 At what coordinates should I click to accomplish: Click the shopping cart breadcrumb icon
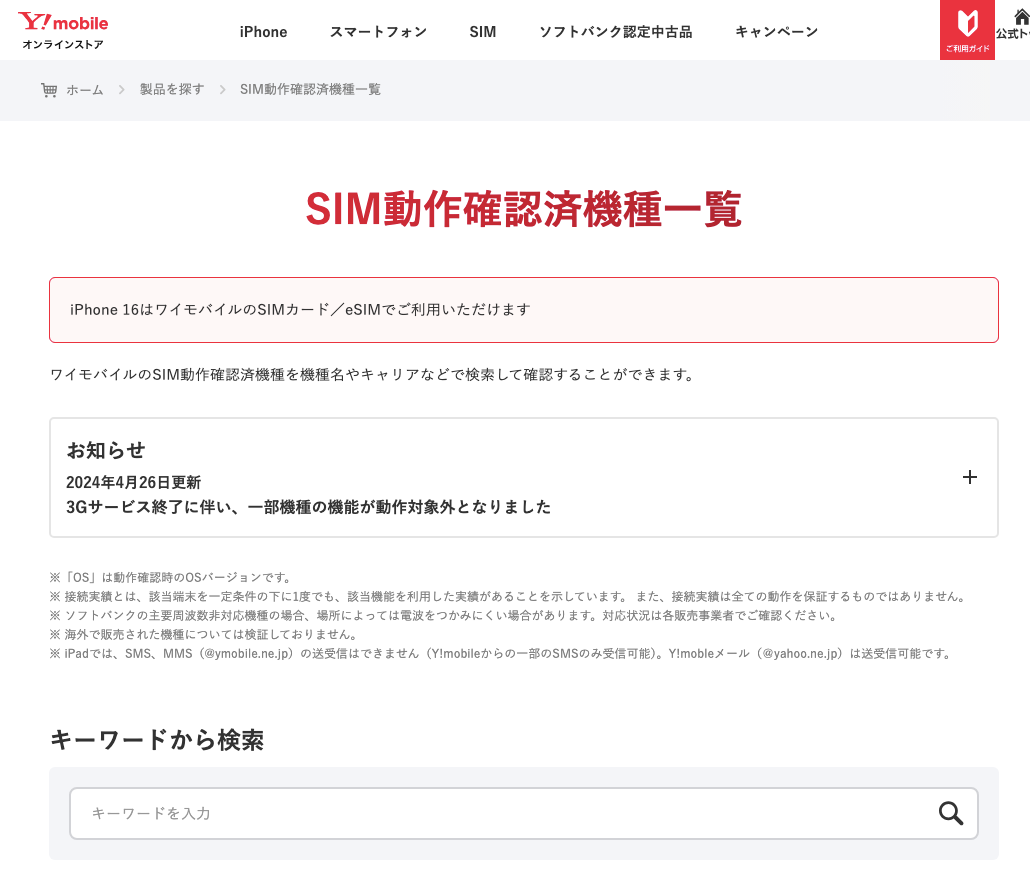pyautogui.click(x=50, y=89)
